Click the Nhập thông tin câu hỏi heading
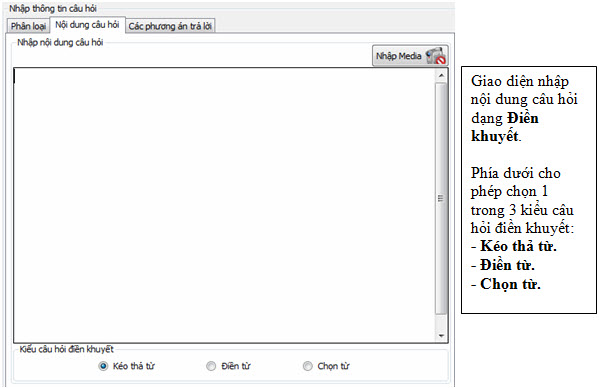The image size is (599, 388). point(53,8)
